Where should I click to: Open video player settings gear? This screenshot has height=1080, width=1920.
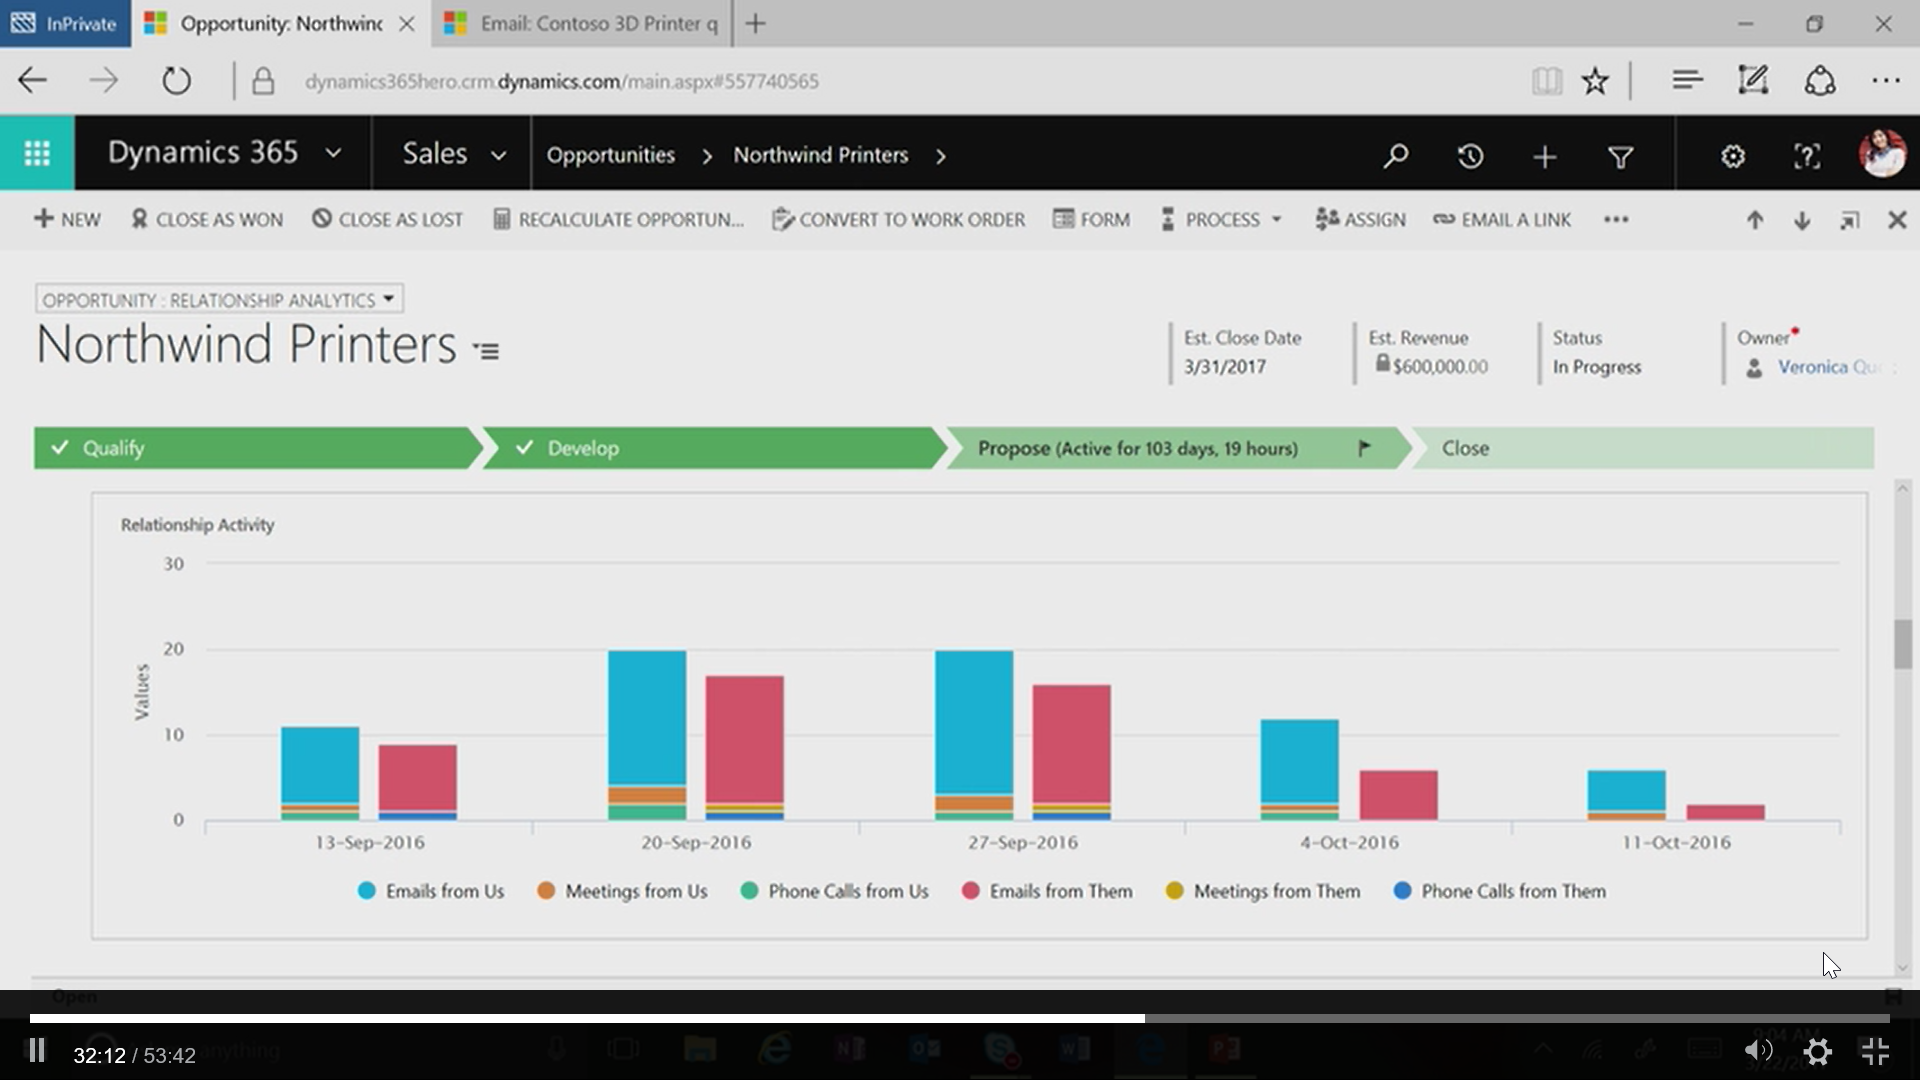click(x=1818, y=1052)
